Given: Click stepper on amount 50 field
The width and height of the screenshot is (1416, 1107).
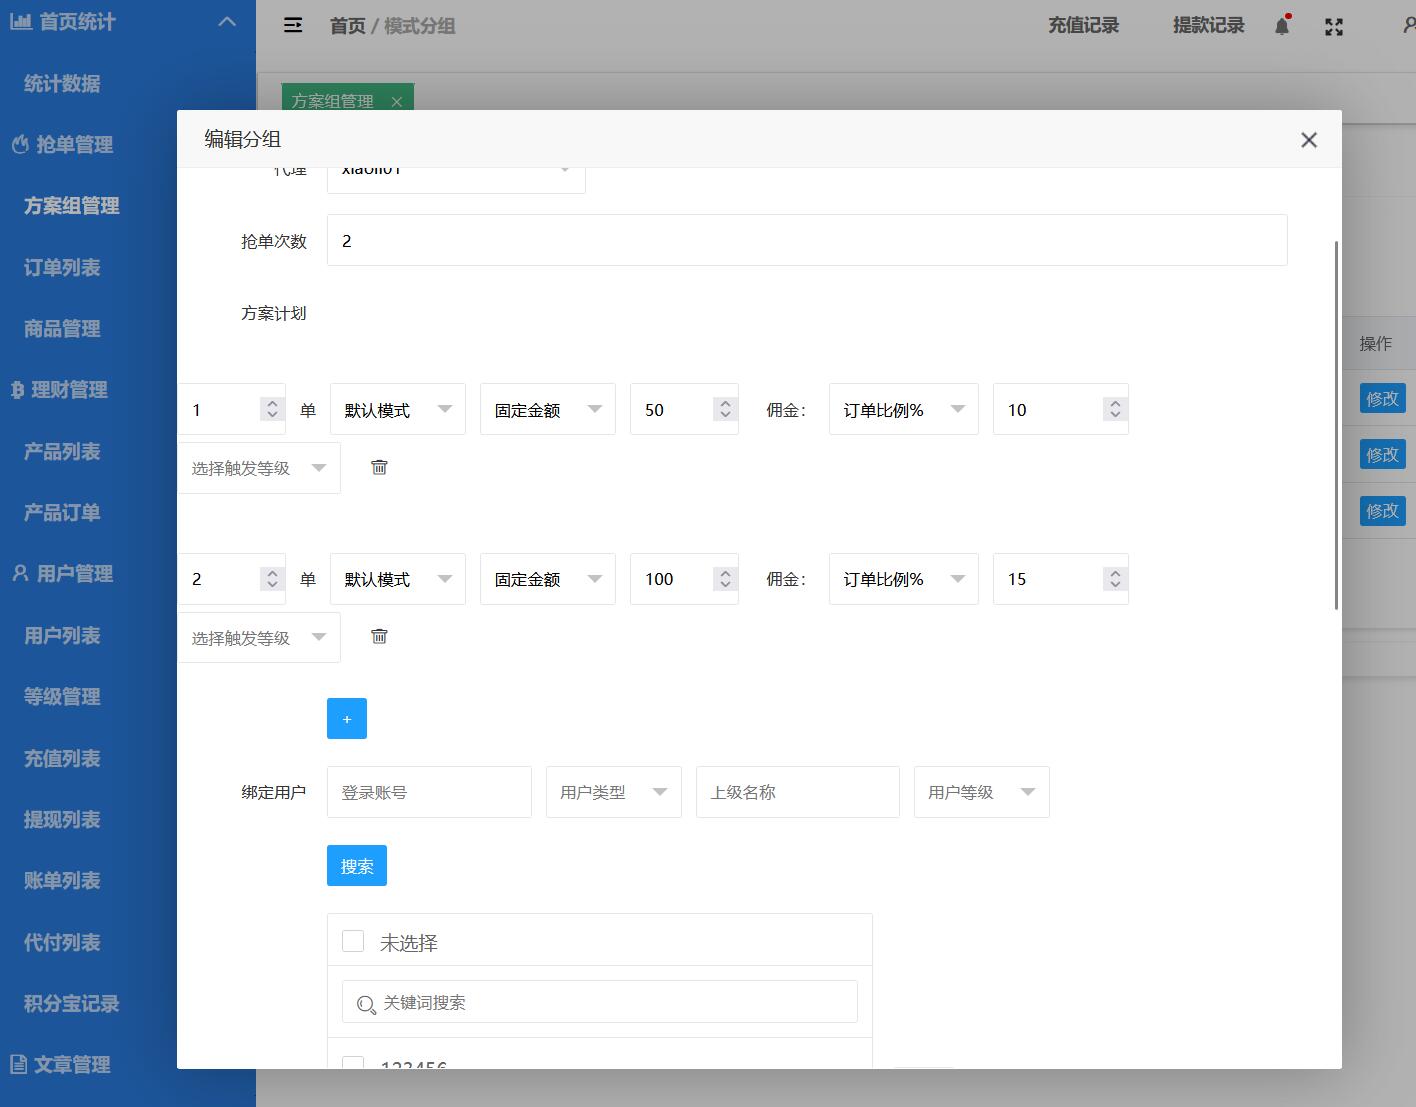Looking at the screenshot, I should coord(725,409).
